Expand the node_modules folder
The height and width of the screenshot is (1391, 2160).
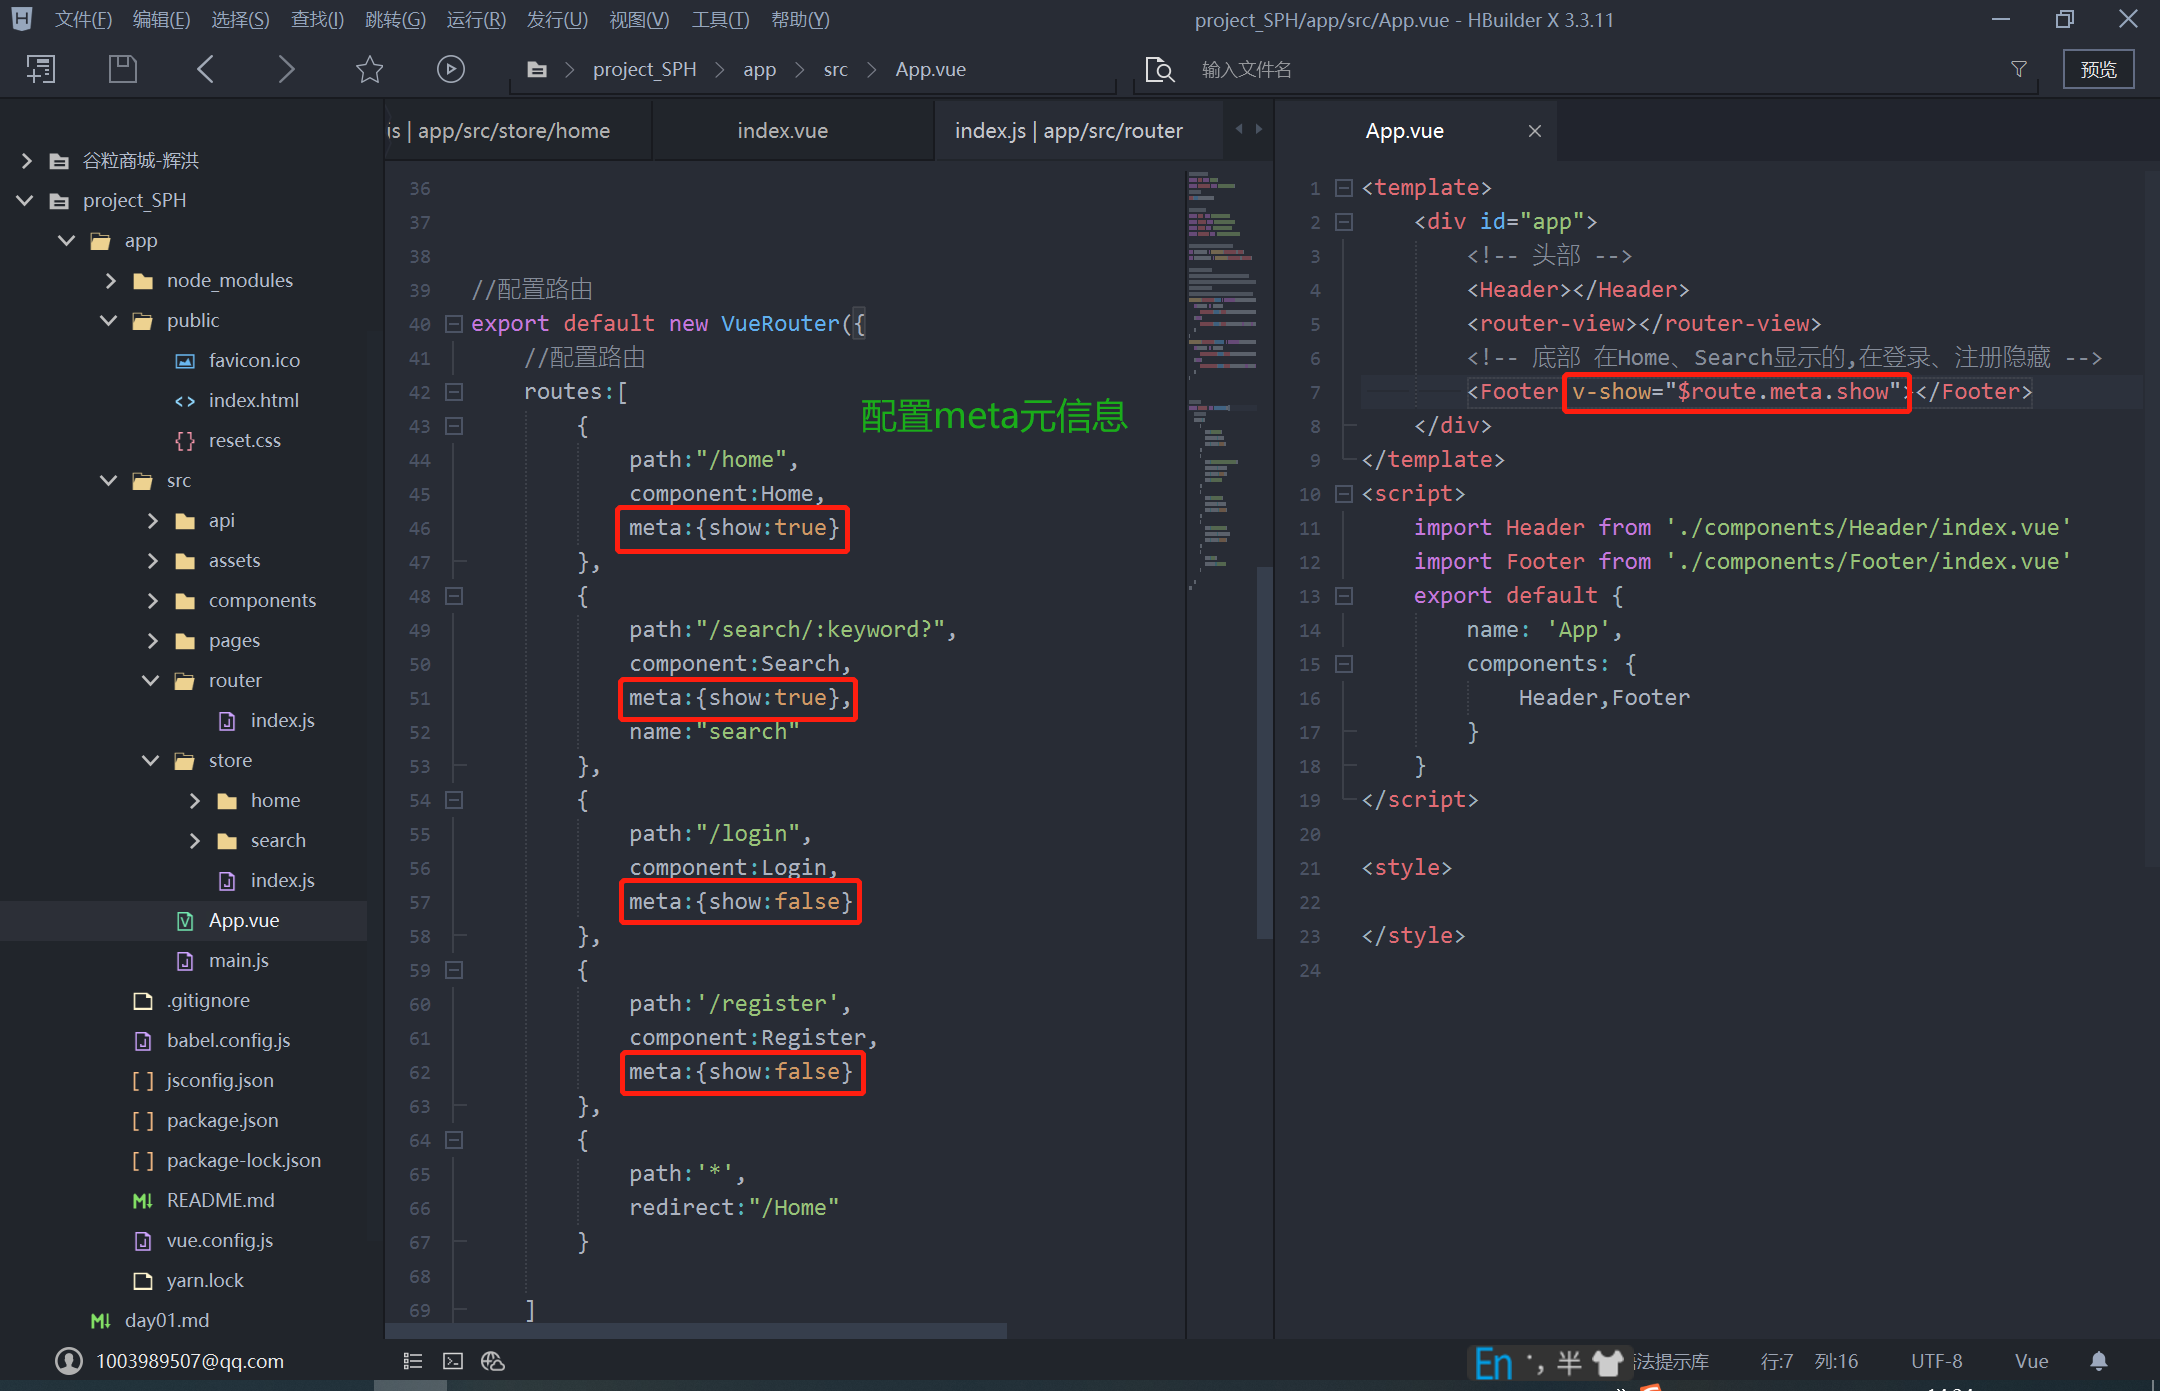pyautogui.click(x=110, y=280)
